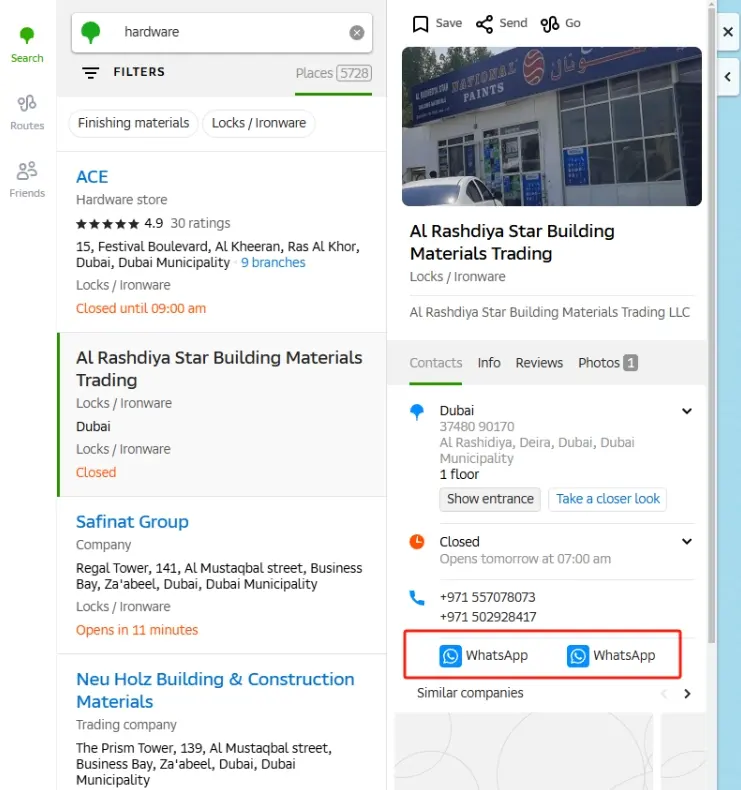Send place via share icon
Image resolution: width=741 pixels, height=790 pixels.
[x=501, y=23]
